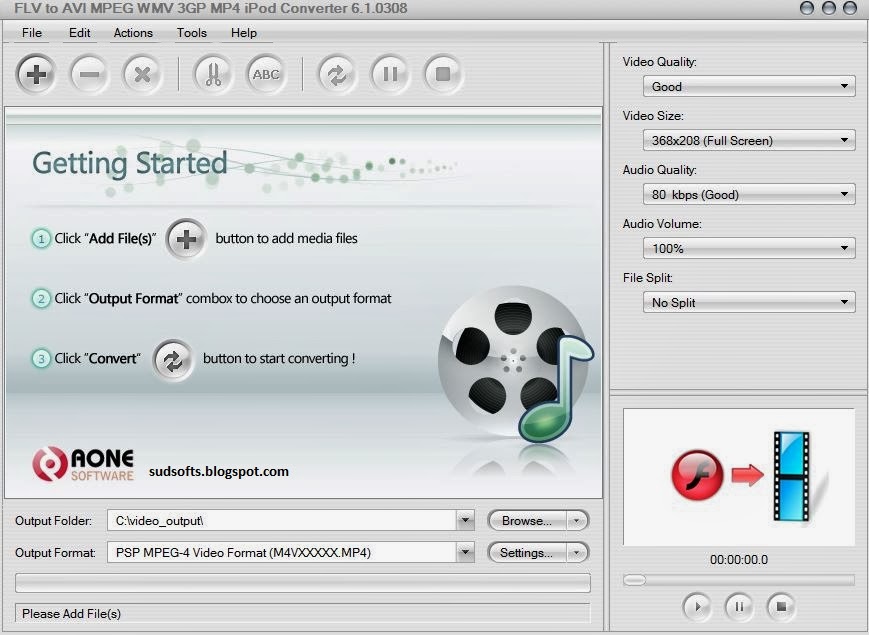Open the Actions menu
Image resolution: width=869 pixels, height=635 pixels.
[133, 33]
